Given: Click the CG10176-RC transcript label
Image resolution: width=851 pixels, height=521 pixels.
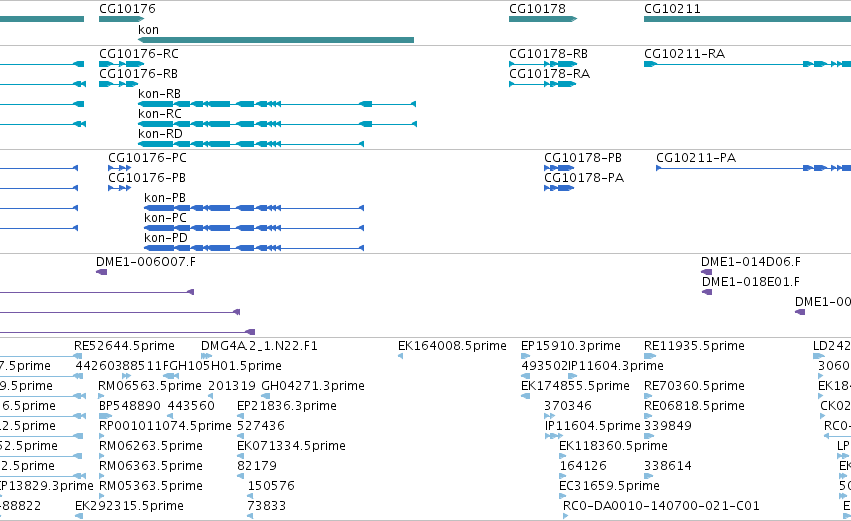Looking at the screenshot, I should tap(139, 54).
